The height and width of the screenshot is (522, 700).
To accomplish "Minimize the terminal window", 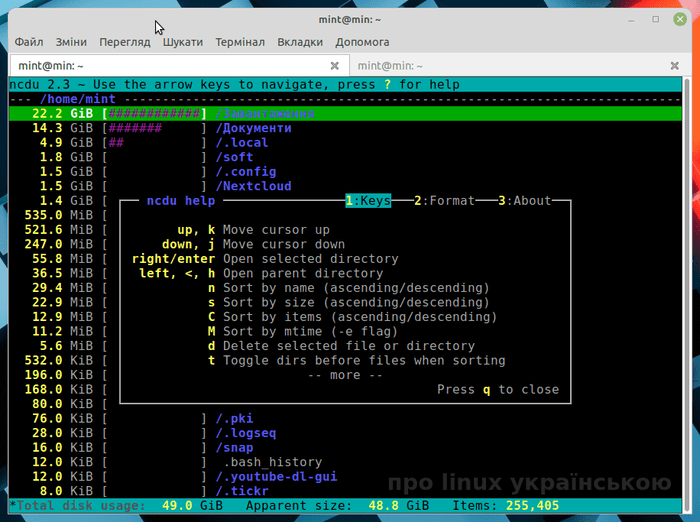I will pyautogui.click(x=631, y=20).
